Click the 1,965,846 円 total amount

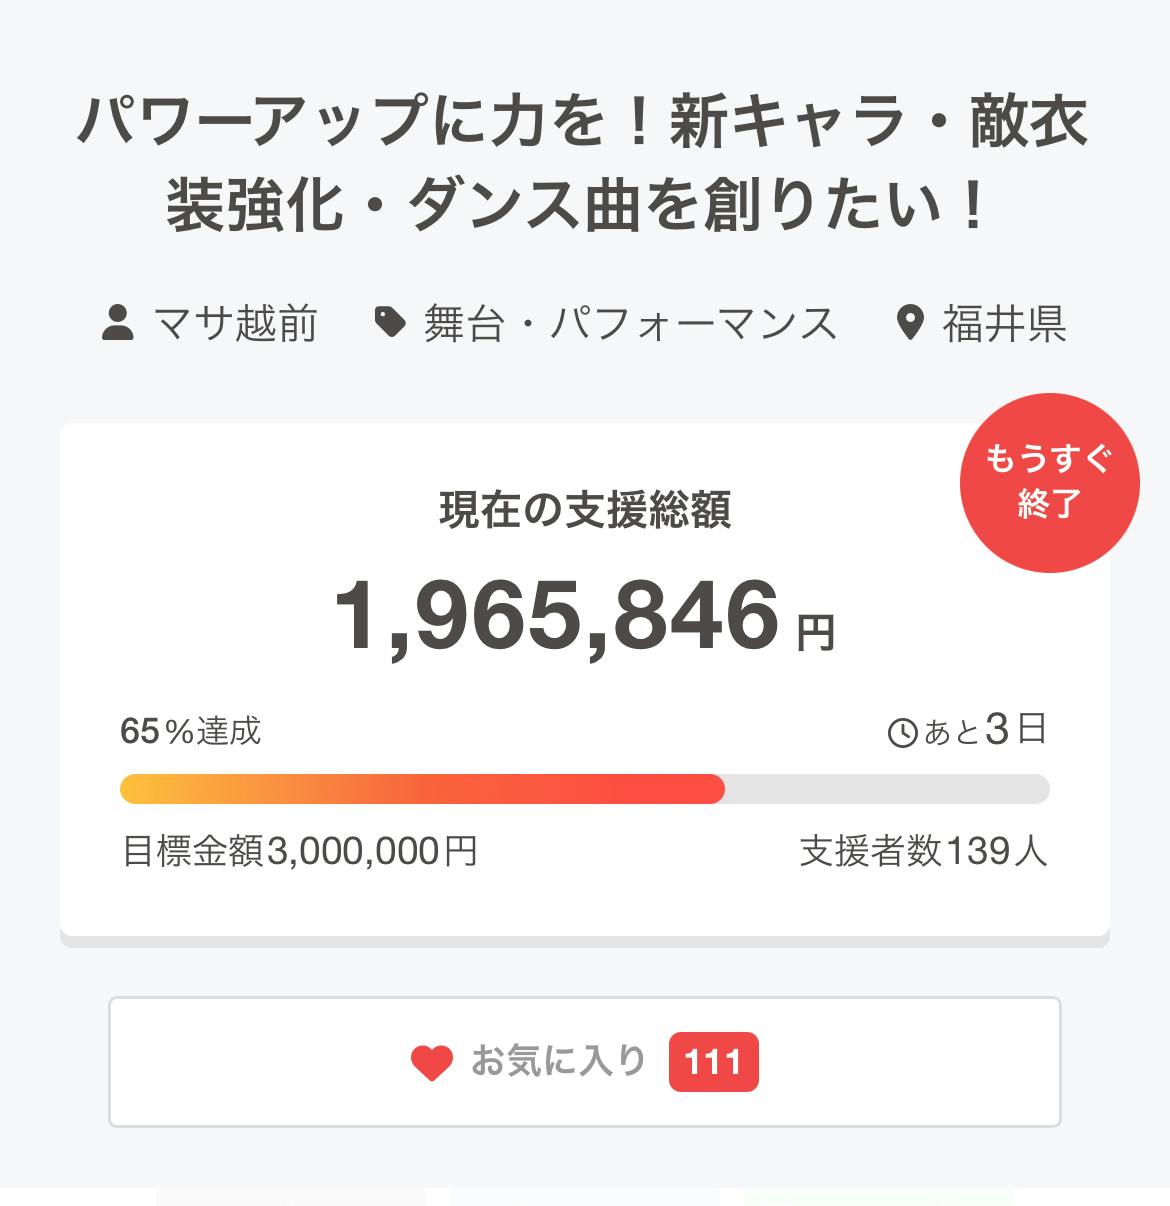(x=557, y=616)
